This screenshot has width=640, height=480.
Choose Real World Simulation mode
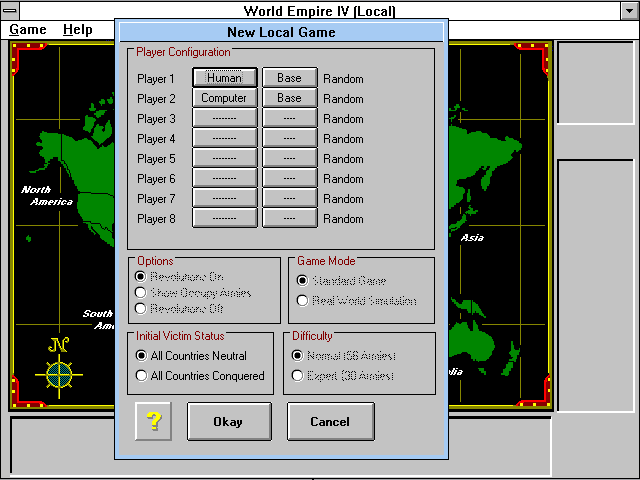pyautogui.click(x=357, y=301)
